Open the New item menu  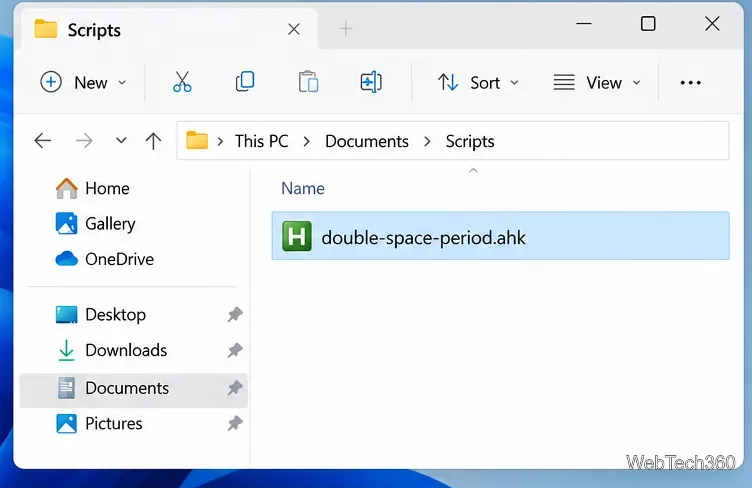[83, 82]
